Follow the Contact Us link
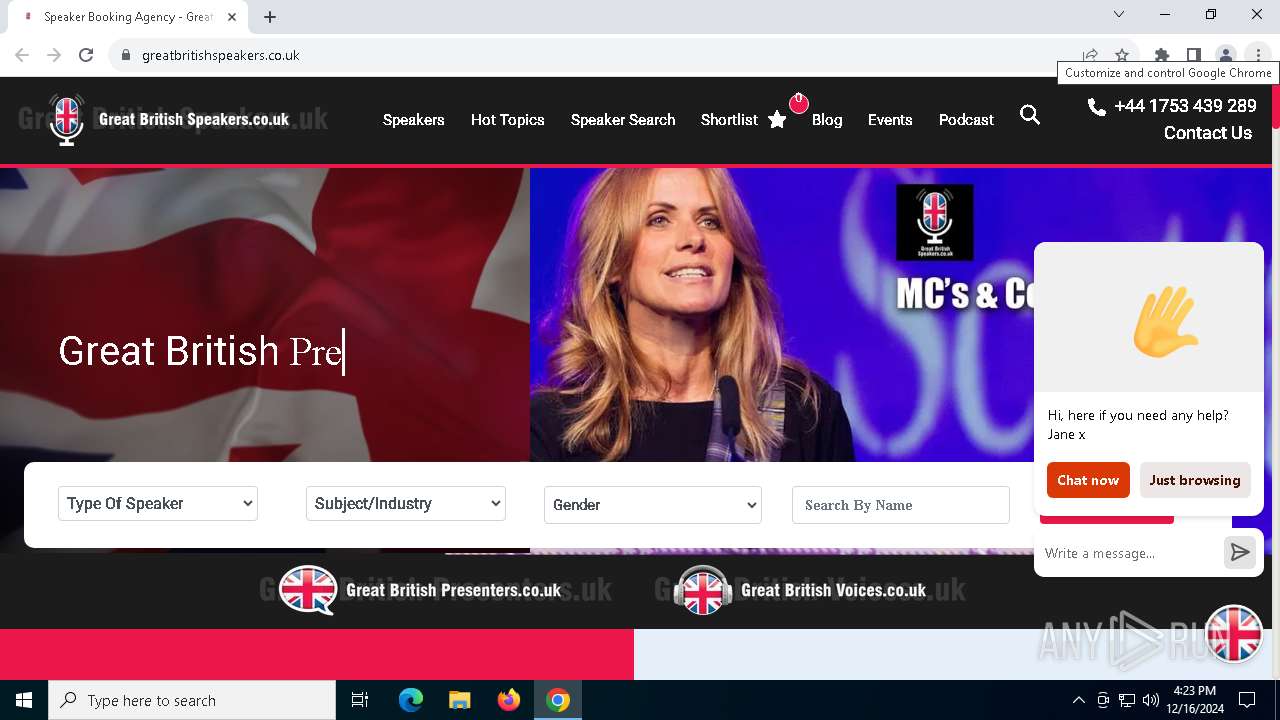Viewport: 1280px width, 720px height. [1207, 133]
